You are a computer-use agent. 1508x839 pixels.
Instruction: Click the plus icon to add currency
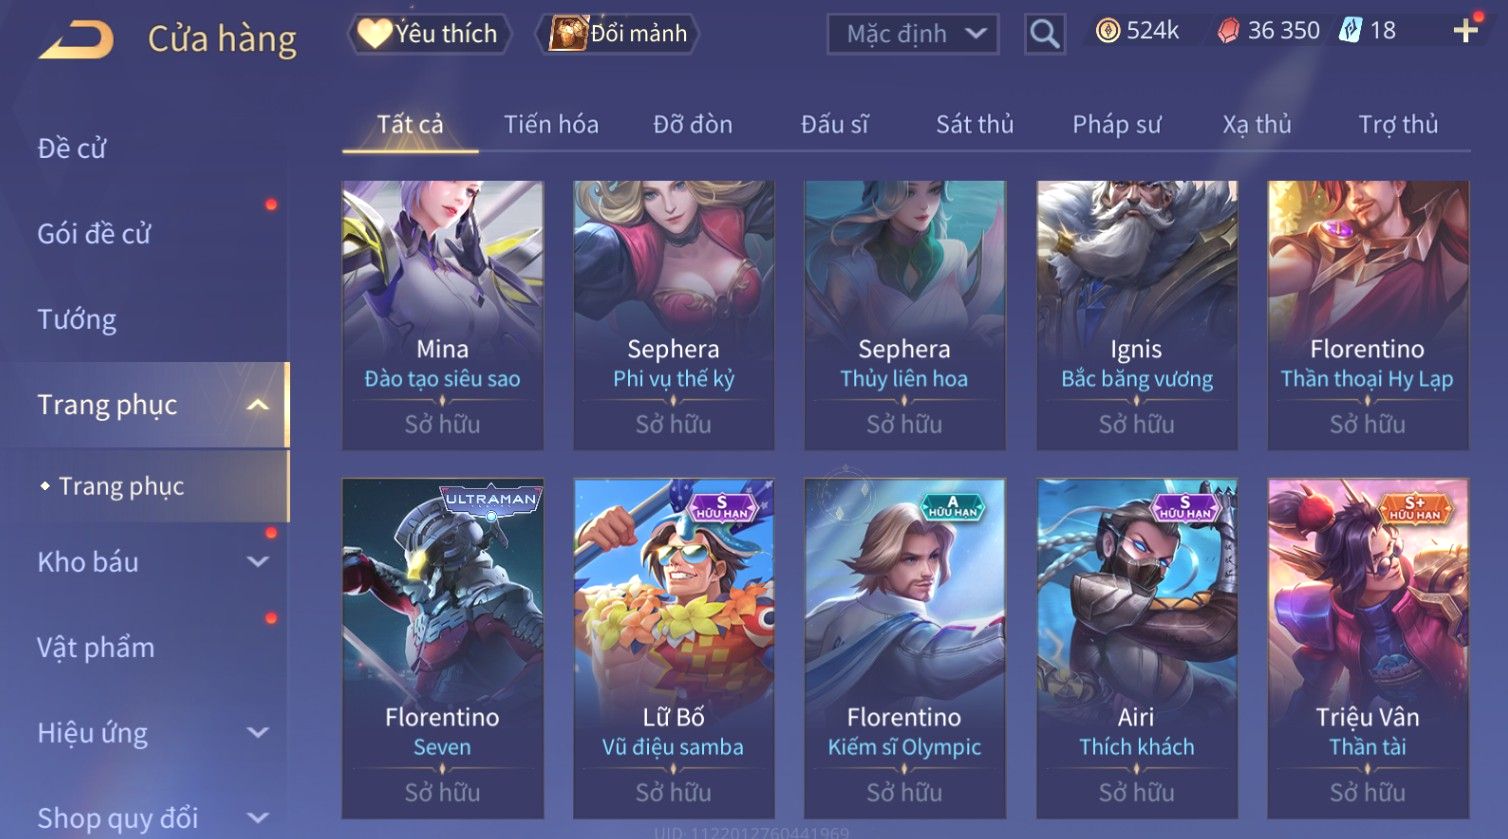(1465, 31)
